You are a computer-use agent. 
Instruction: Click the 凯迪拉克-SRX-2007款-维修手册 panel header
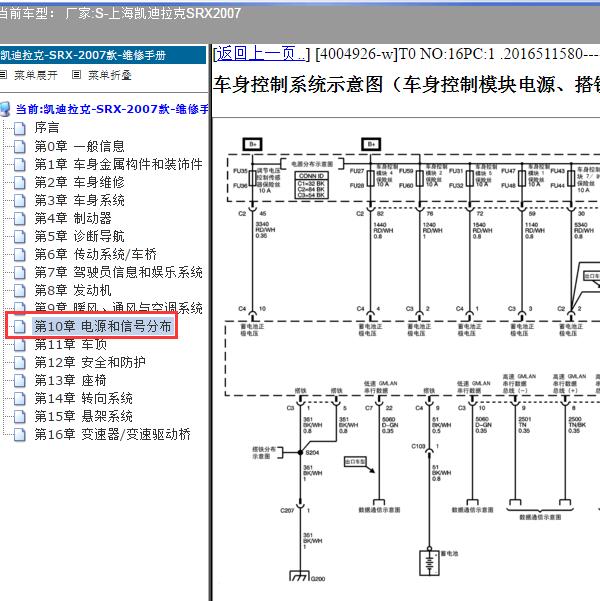click(x=103, y=55)
